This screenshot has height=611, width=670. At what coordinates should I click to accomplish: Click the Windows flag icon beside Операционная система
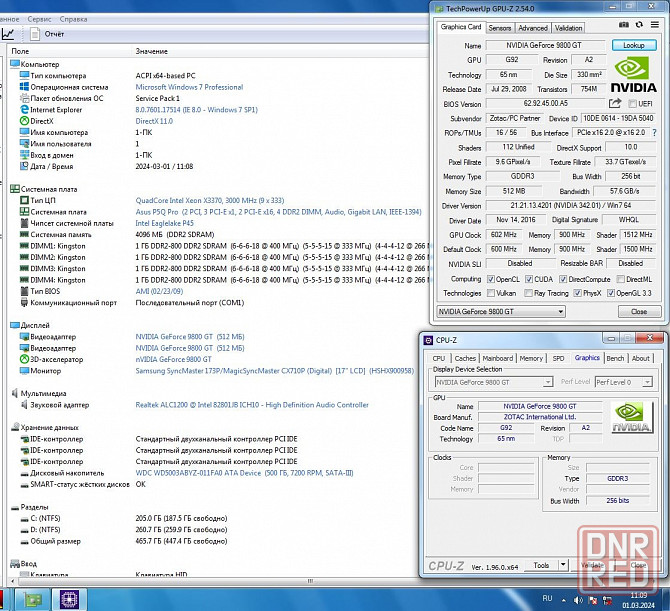click(24, 87)
